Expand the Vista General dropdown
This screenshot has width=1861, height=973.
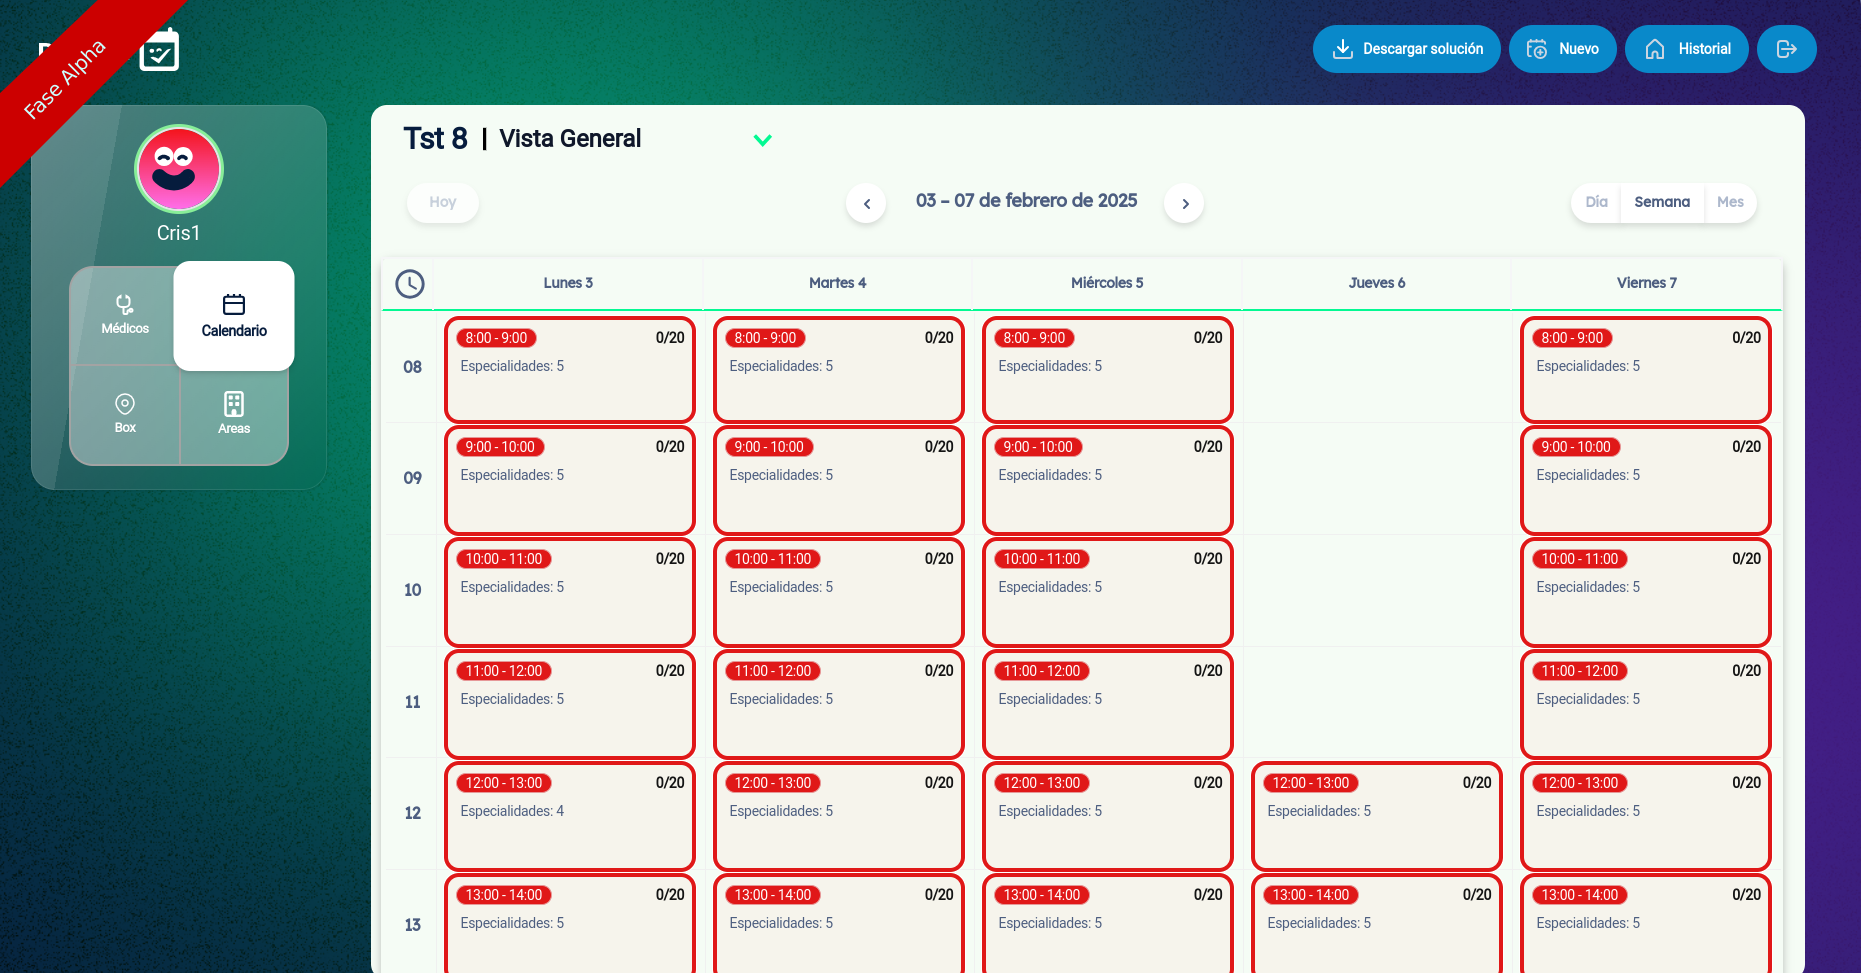[x=762, y=140]
